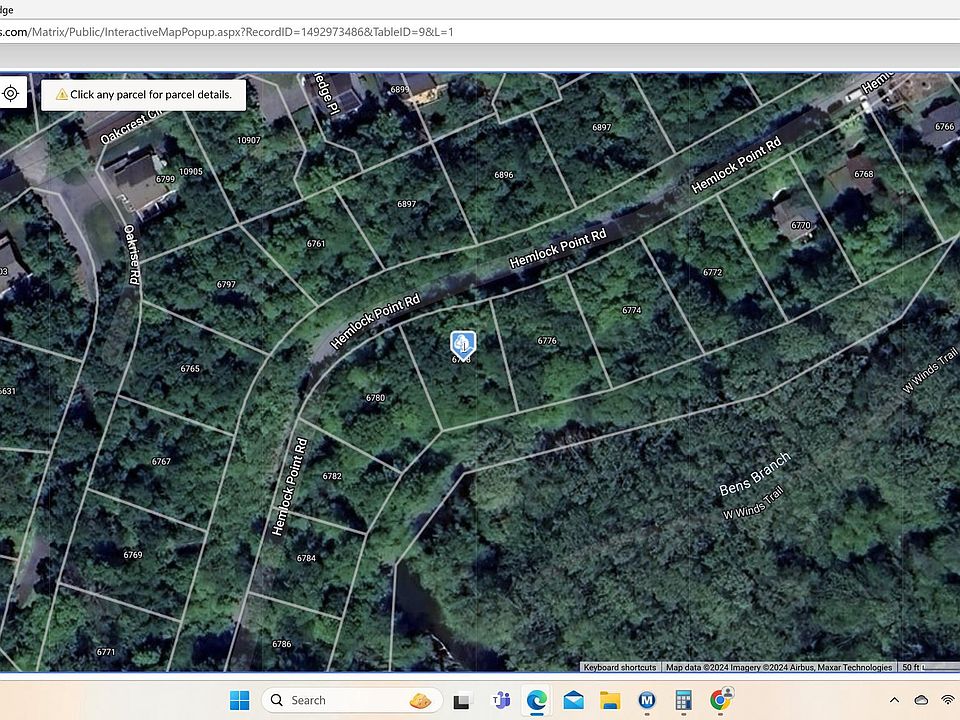Select parcel 6776 on the map

tap(547, 340)
